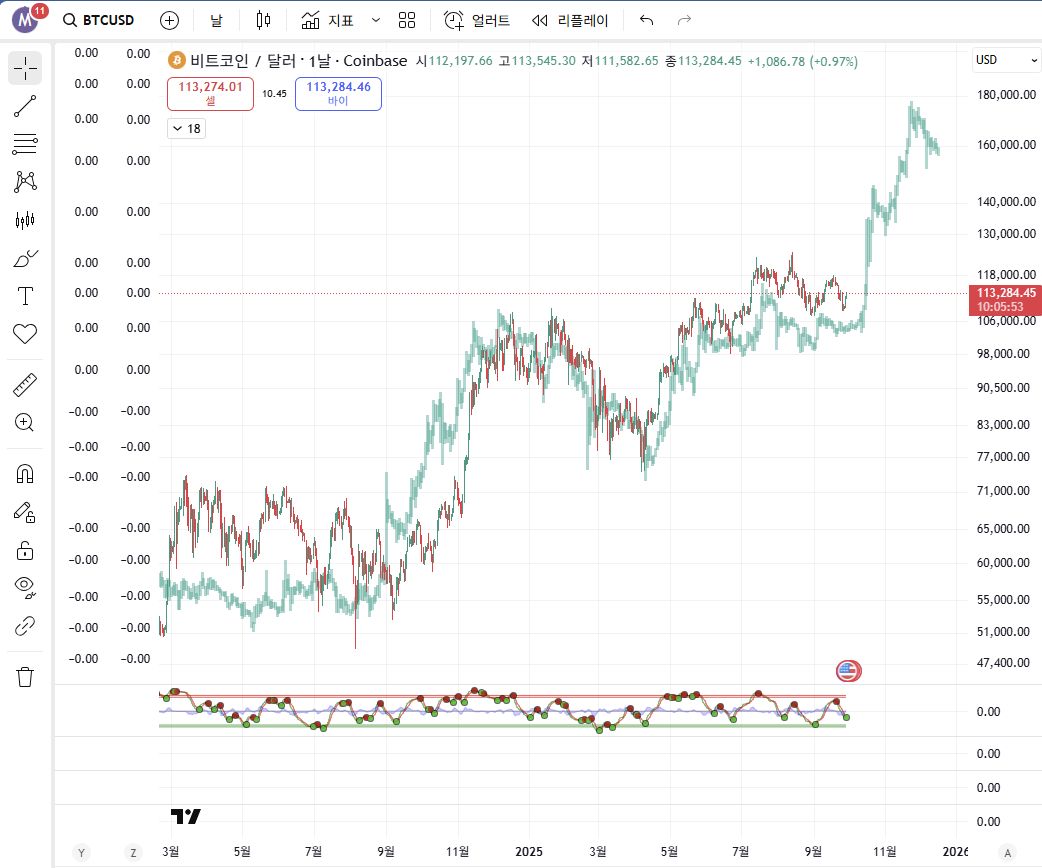Collapse the indicator legend showing 18
The width and height of the screenshot is (1042, 868).
point(186,128)
